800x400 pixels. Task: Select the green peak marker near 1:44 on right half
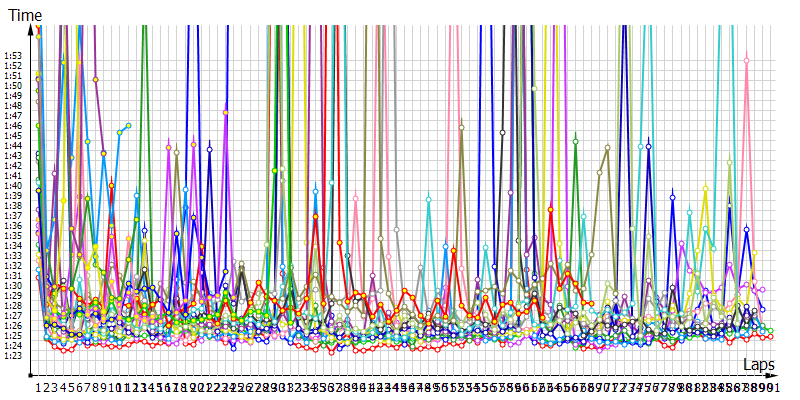click(575, 141)
